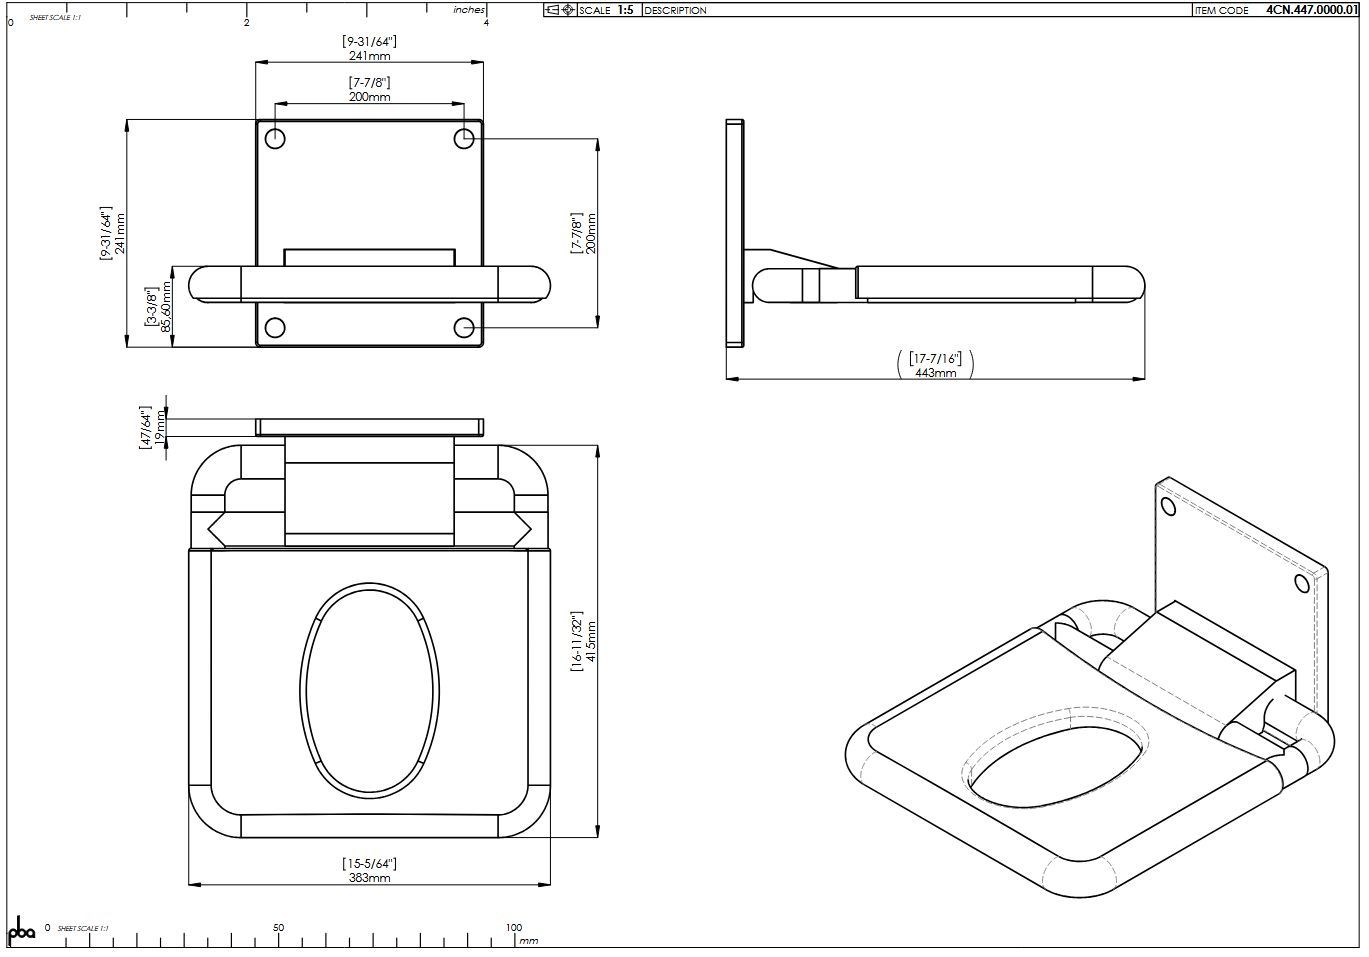This screenshot has height=957, width=1369.
Task: Click the pba logo in bottom-left corner
Action: (21, 930)
